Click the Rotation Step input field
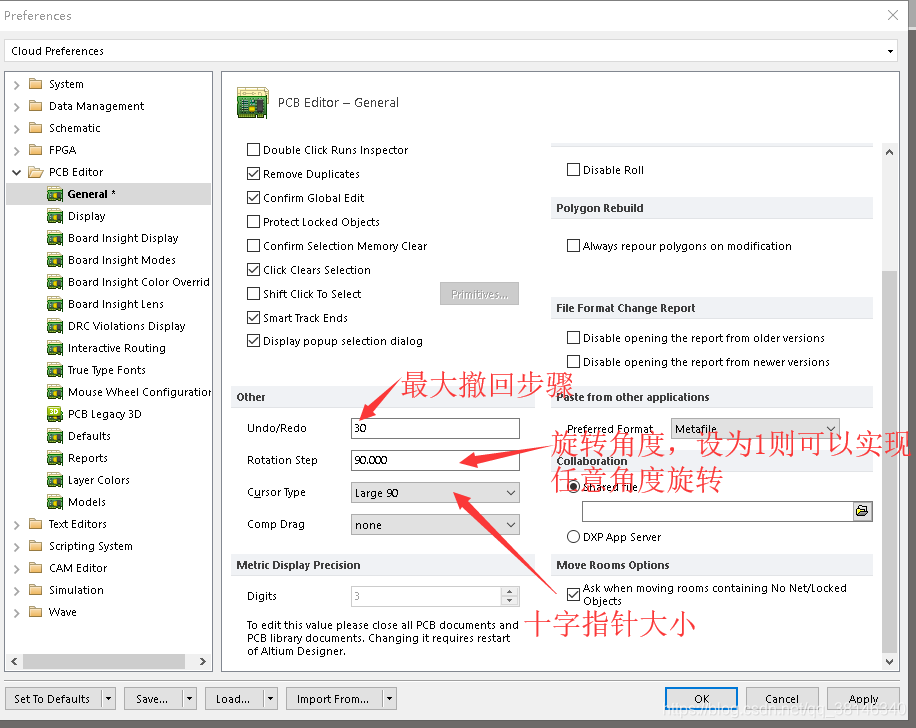The width and height of the screenshot is (916, 728). click(x=435, y=460)
